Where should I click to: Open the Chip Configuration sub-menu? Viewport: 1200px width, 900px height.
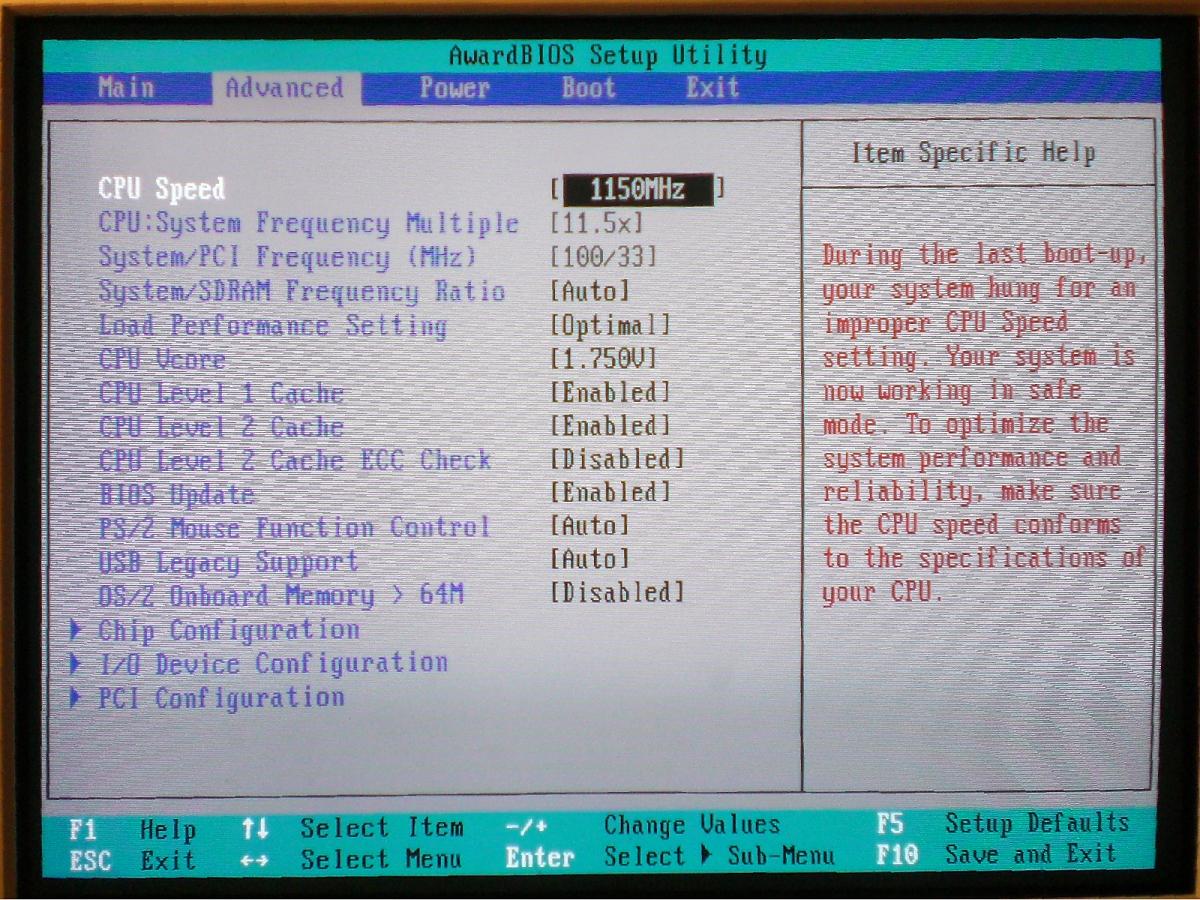pyautogui.click(x=229, y=631)
